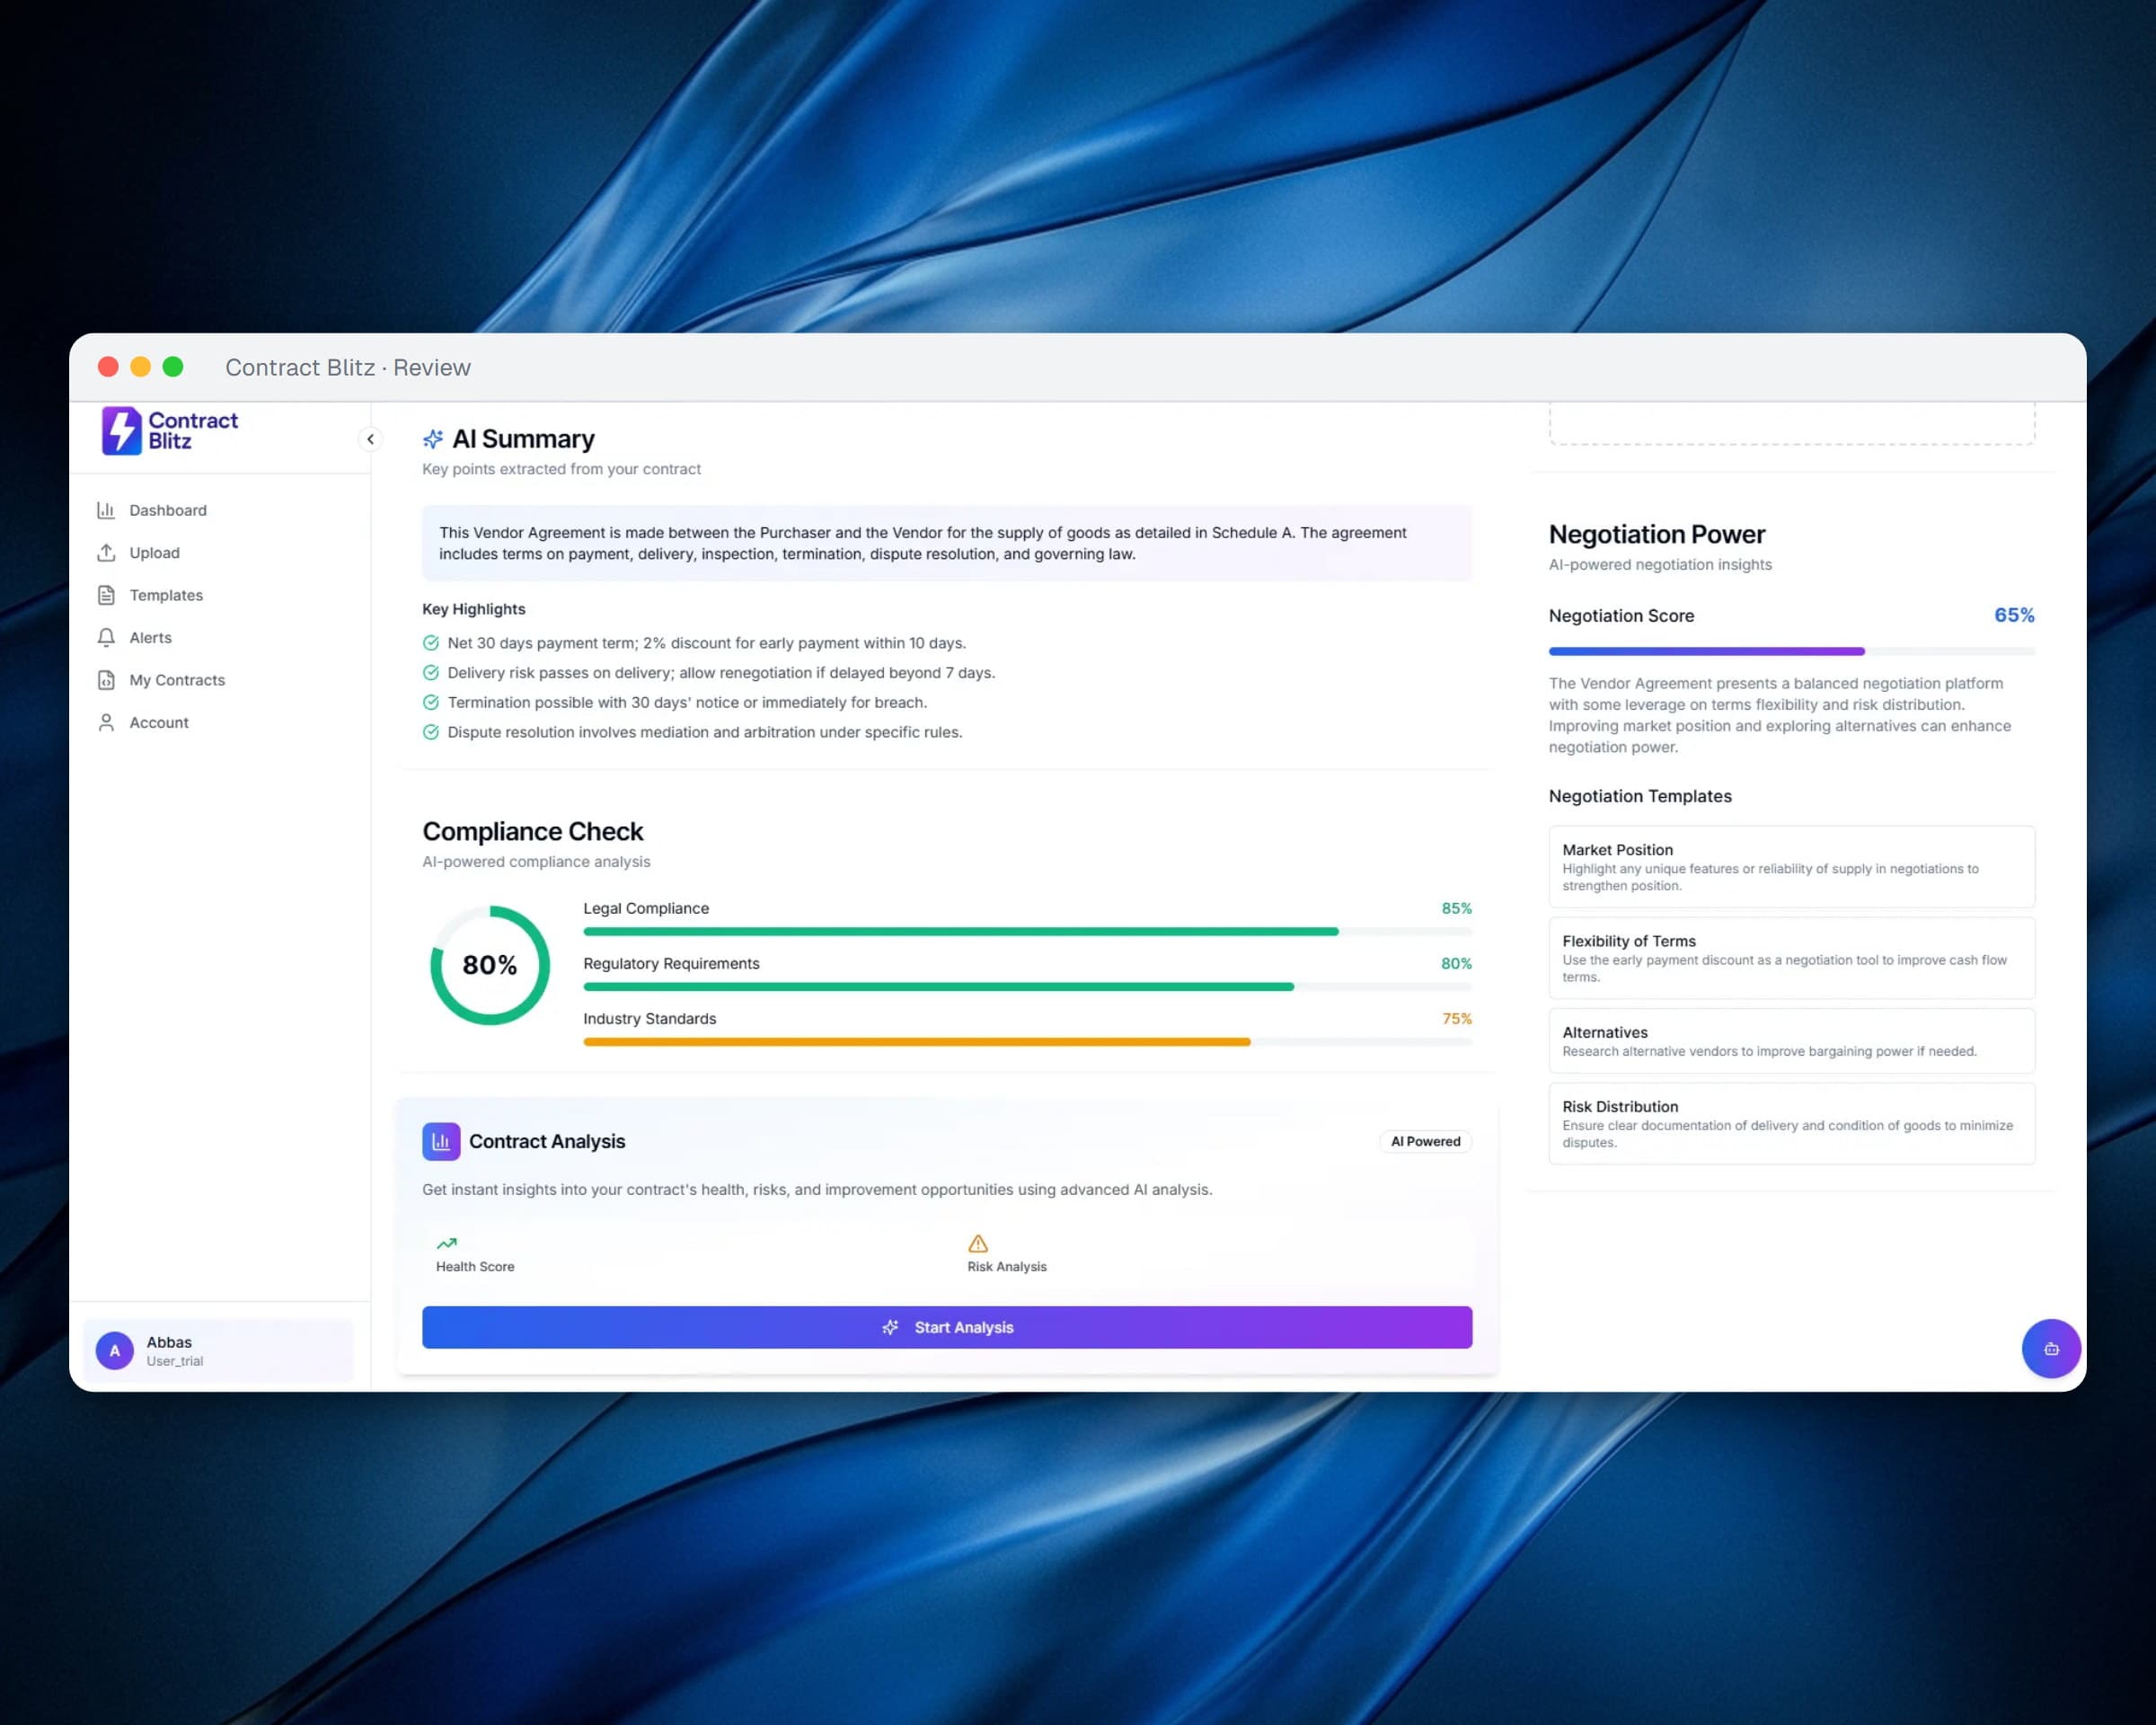Click the Risk Analysis warning icon
This screenshot has height=1725, width=2156.
click(978, 1243)
